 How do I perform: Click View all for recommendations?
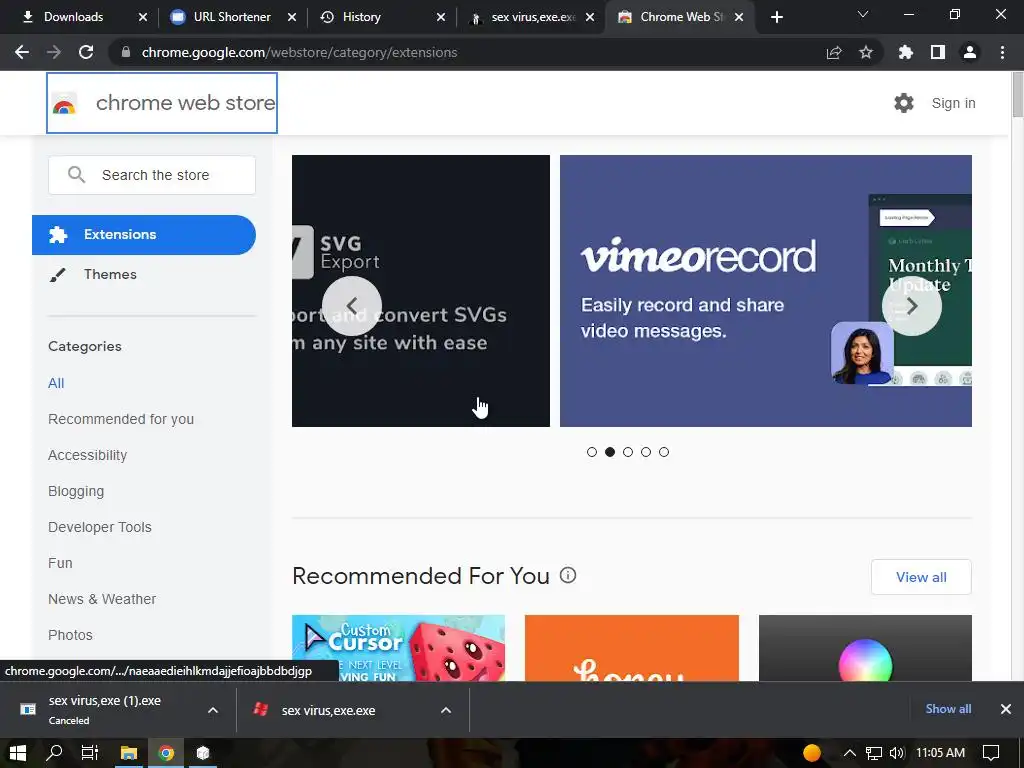[921, 577]
